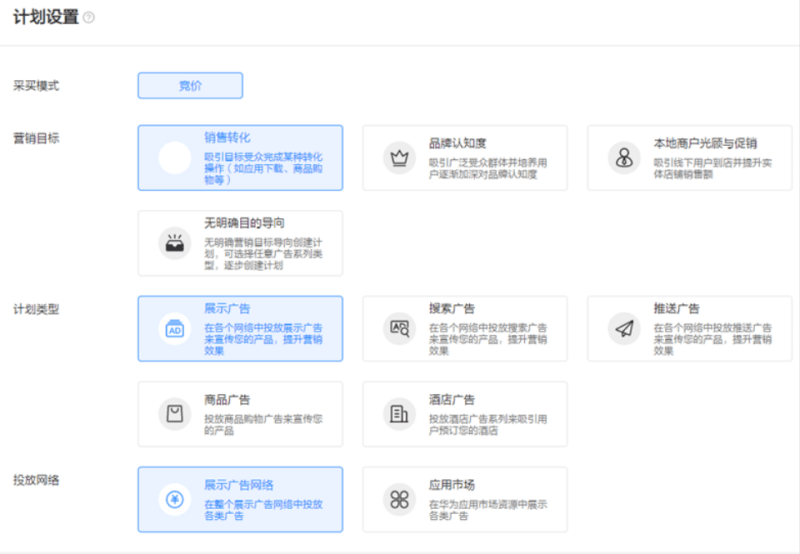Screen dimensions: 800x554
Task: Select the 推送广告 plan type title
Action: 676,308
